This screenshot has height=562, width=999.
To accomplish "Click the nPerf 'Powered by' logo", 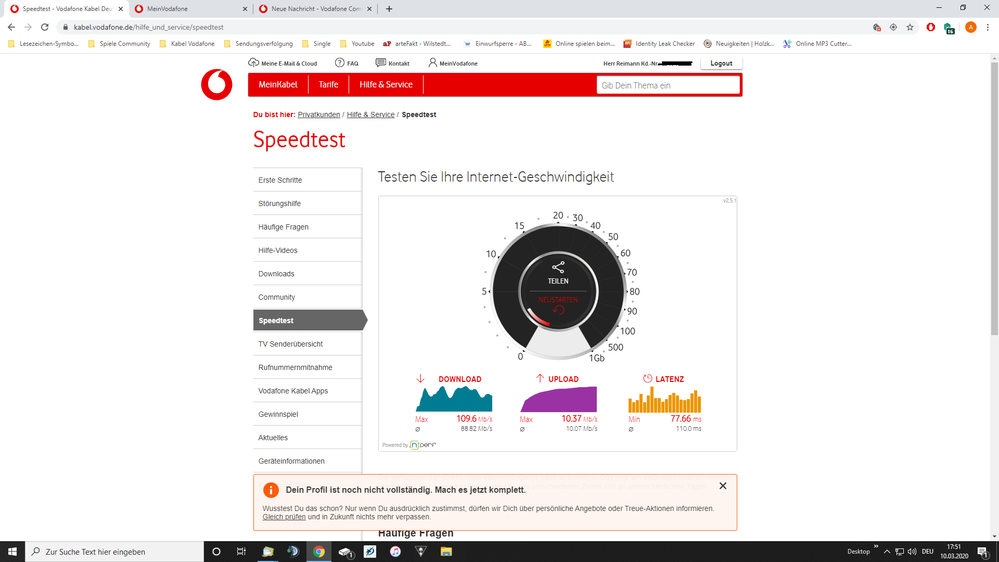I will point(423,445).
